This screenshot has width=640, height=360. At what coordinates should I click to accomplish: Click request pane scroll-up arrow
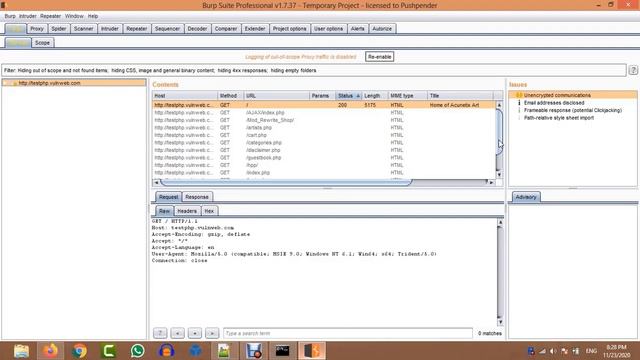(500, 222)
